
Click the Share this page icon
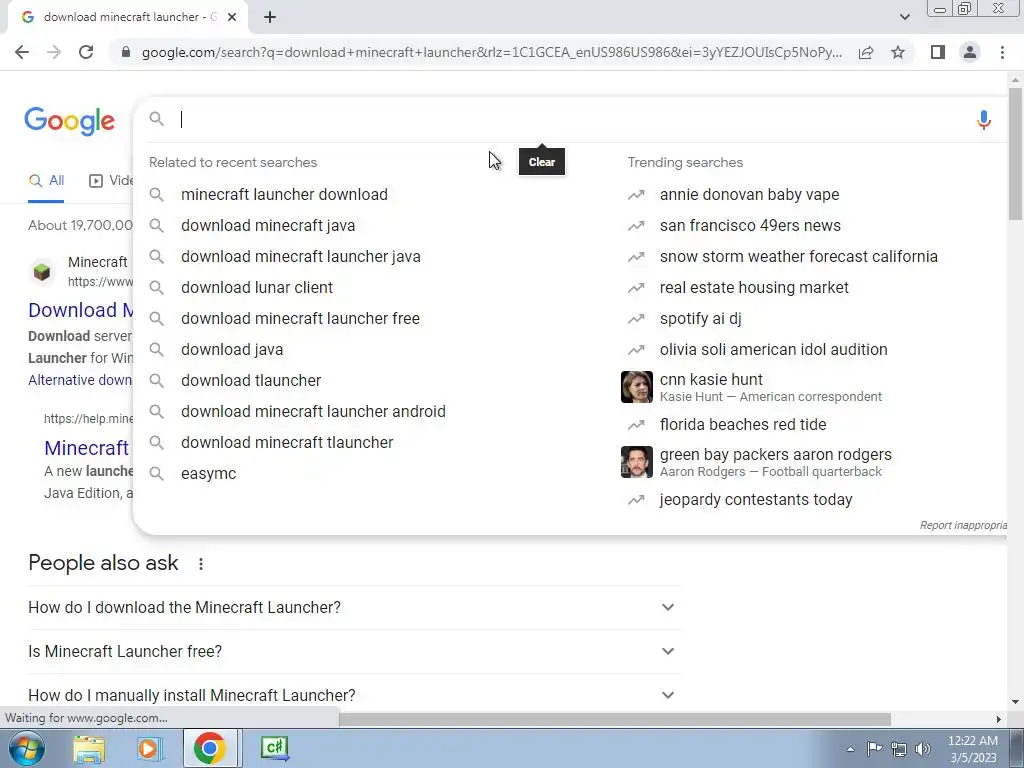(x=866, y=52)
